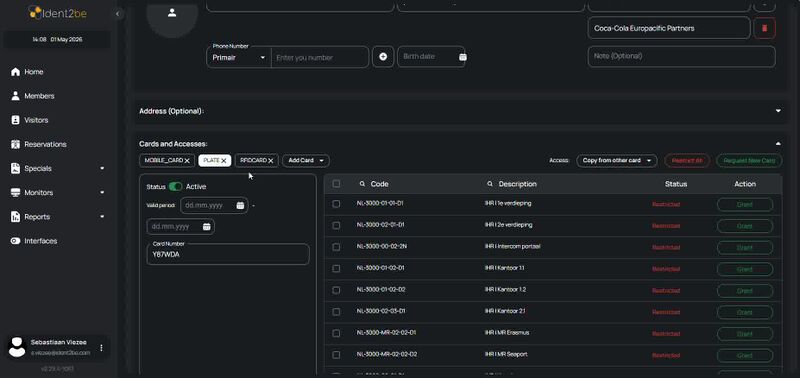Open the Primair phone type dropdown
The height and width of the screenshot is (378, 800).
pos(239,58)
